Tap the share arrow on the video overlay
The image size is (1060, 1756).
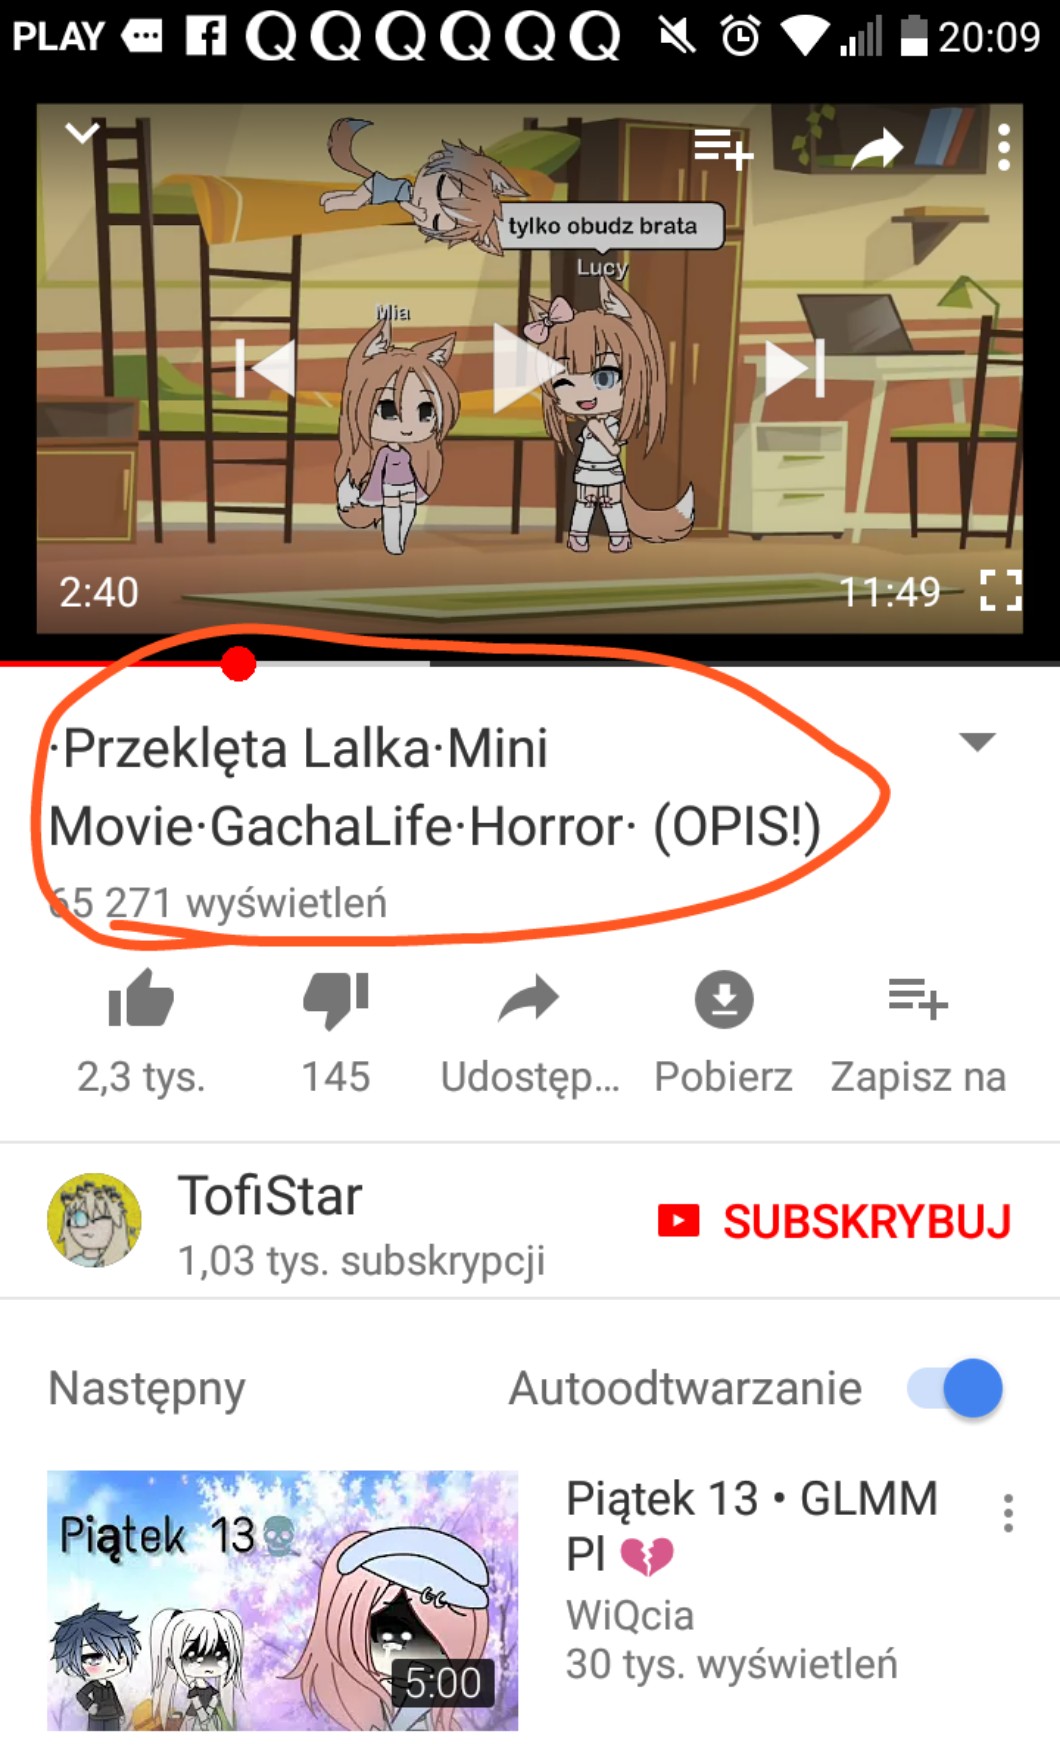pos(877,149)
